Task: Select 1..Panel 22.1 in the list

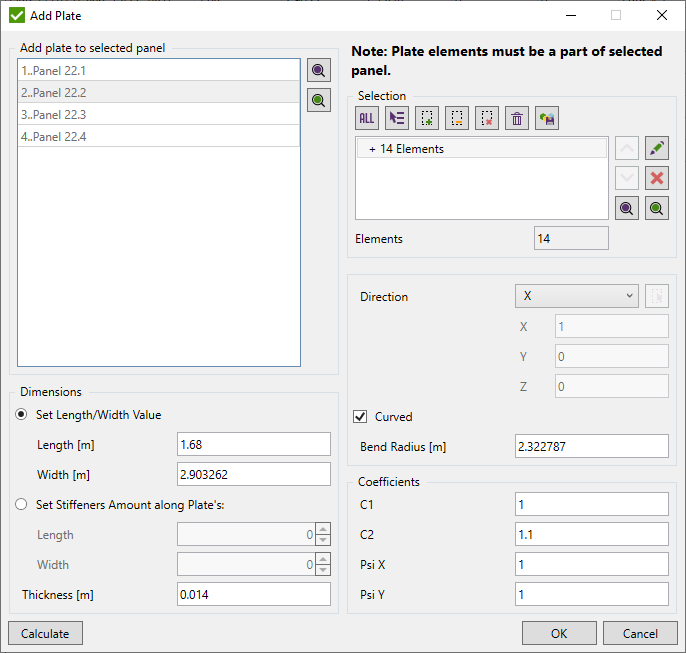Action: [x=159, y=70]
